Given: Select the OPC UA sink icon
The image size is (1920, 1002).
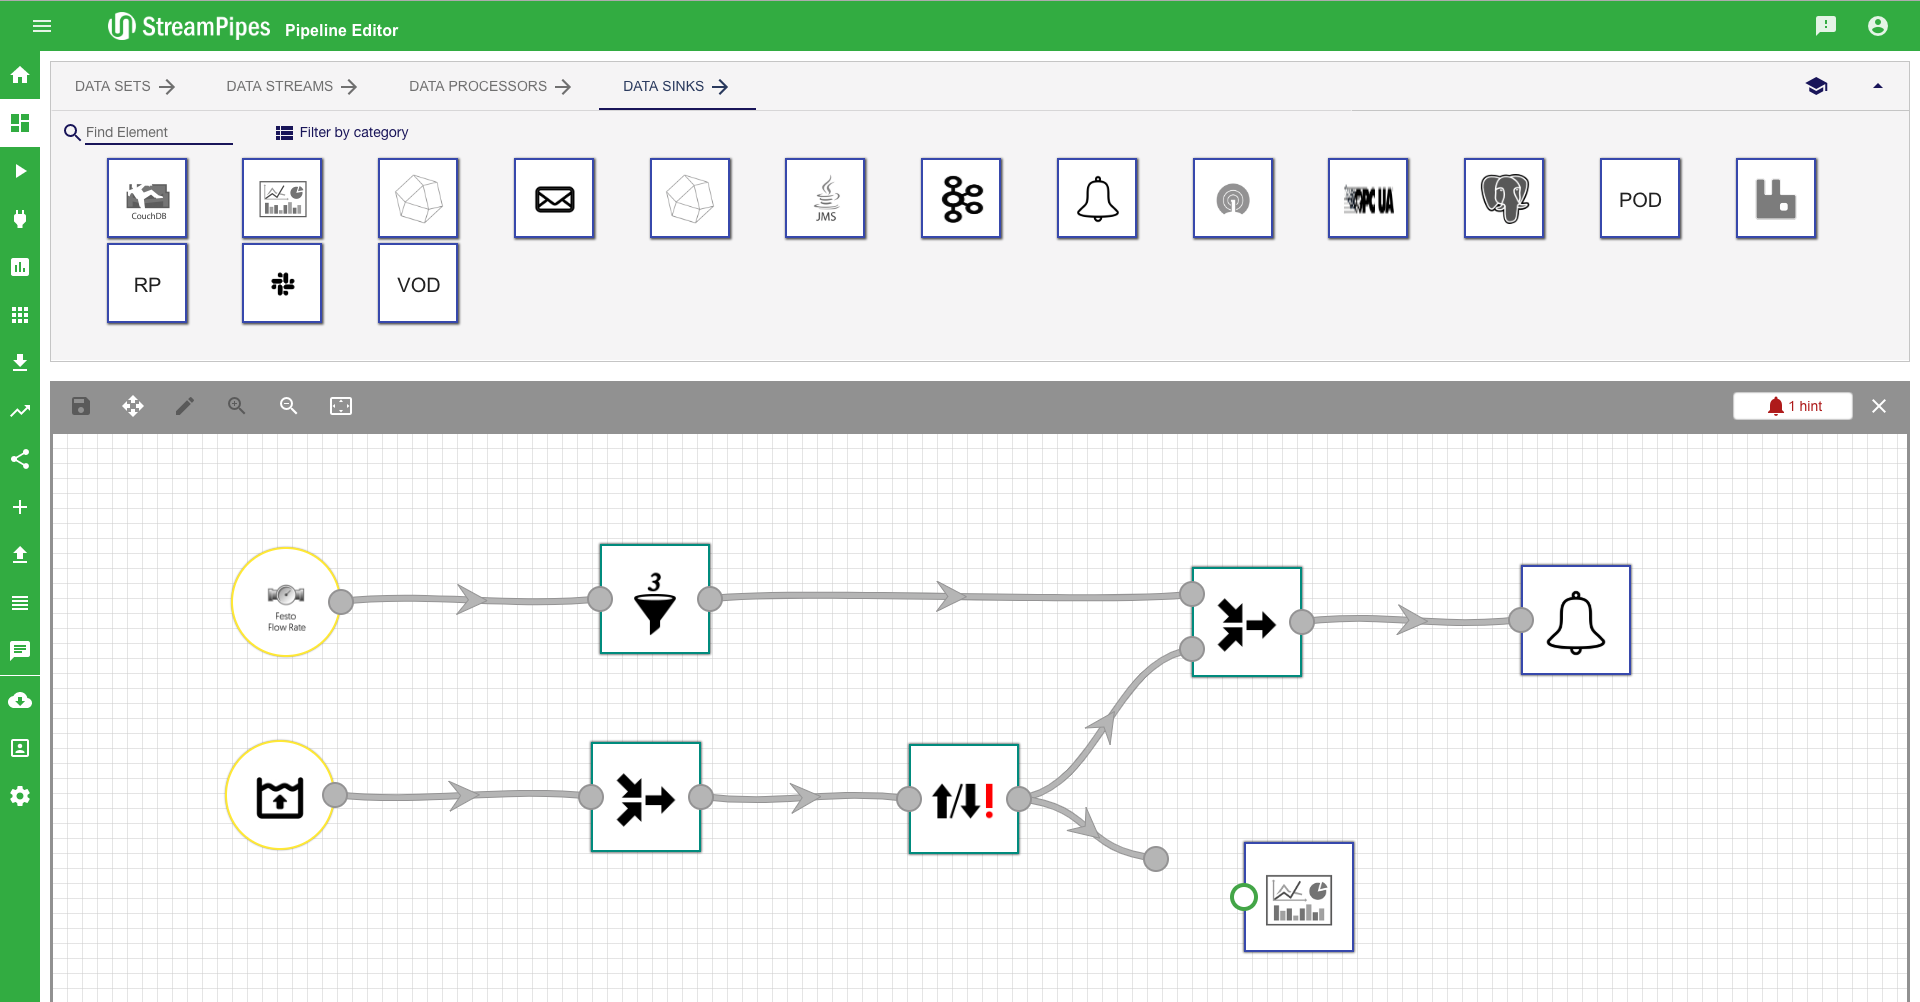Looking at the screenshot, I should pyautogui.click(x=1368, y=199).
